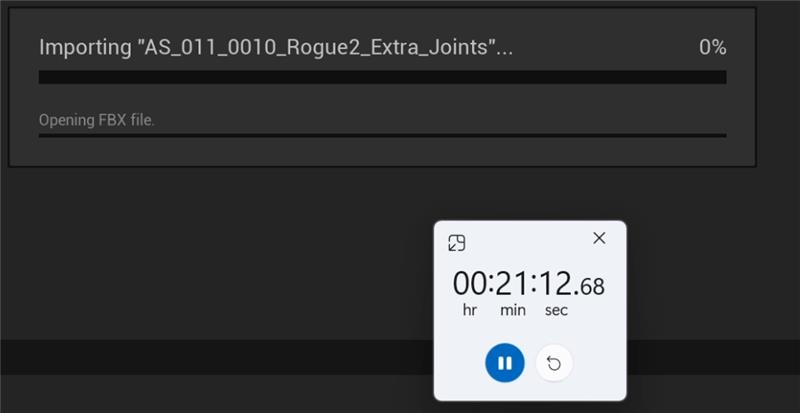
Task: Close the stopwatch mini window
Action: click(599, 238)
